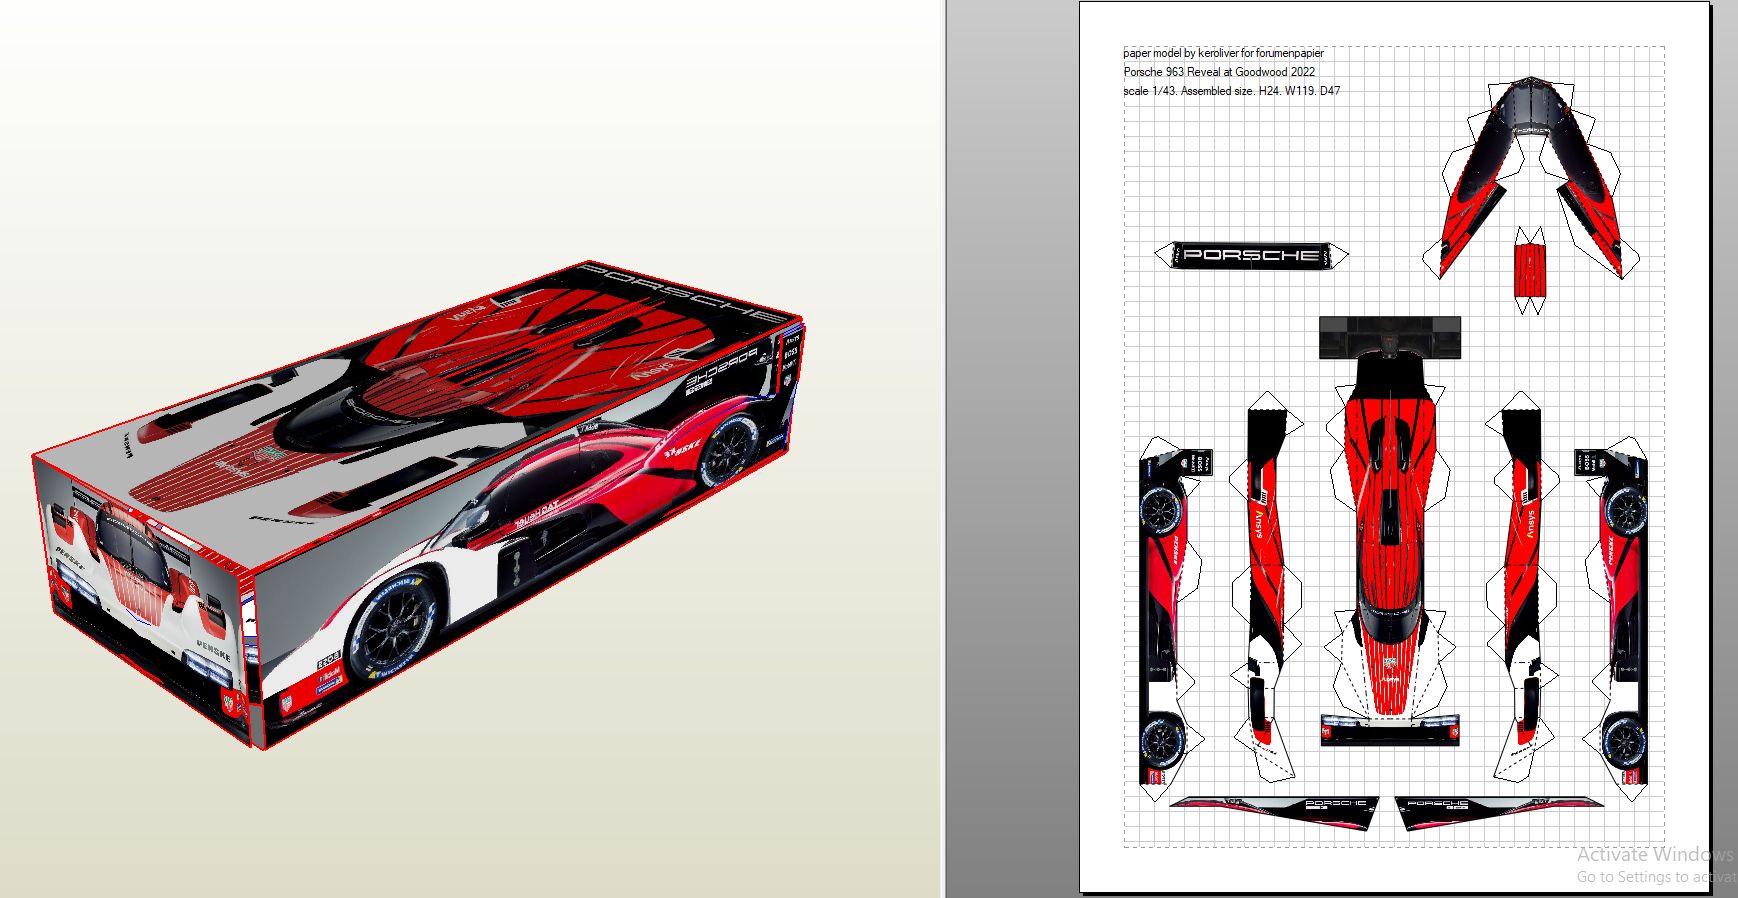Screen dimensions: 1738x898
Task: Select the PORSCHE banner piece in pattern
Action: point(1251,255)
